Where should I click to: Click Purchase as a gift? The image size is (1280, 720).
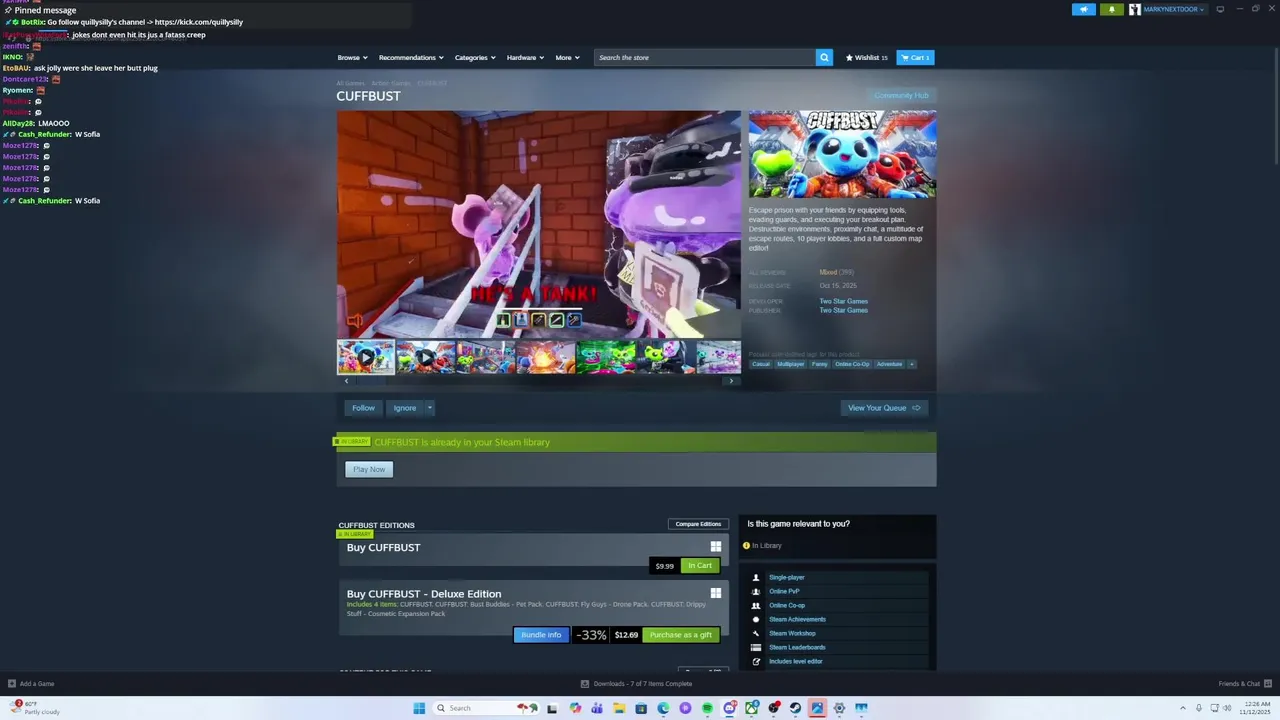click(x=681, y=635)
